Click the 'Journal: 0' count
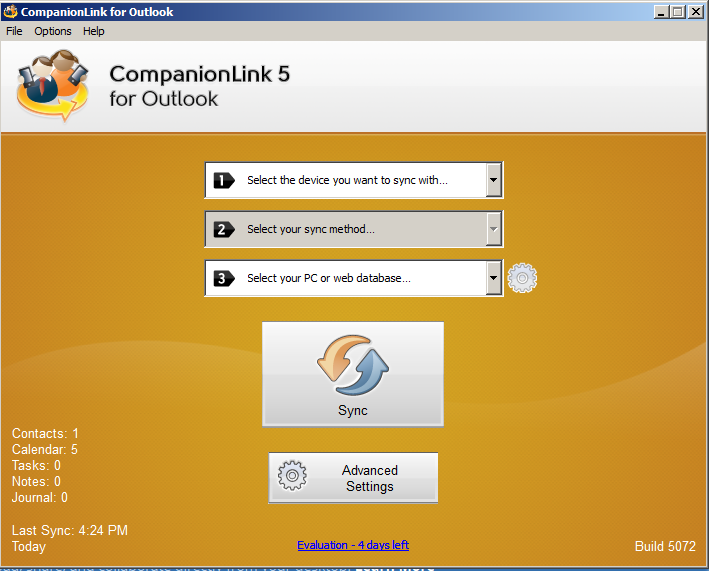The width and height of the screenshot is (709, 576). tap(40, 497)
